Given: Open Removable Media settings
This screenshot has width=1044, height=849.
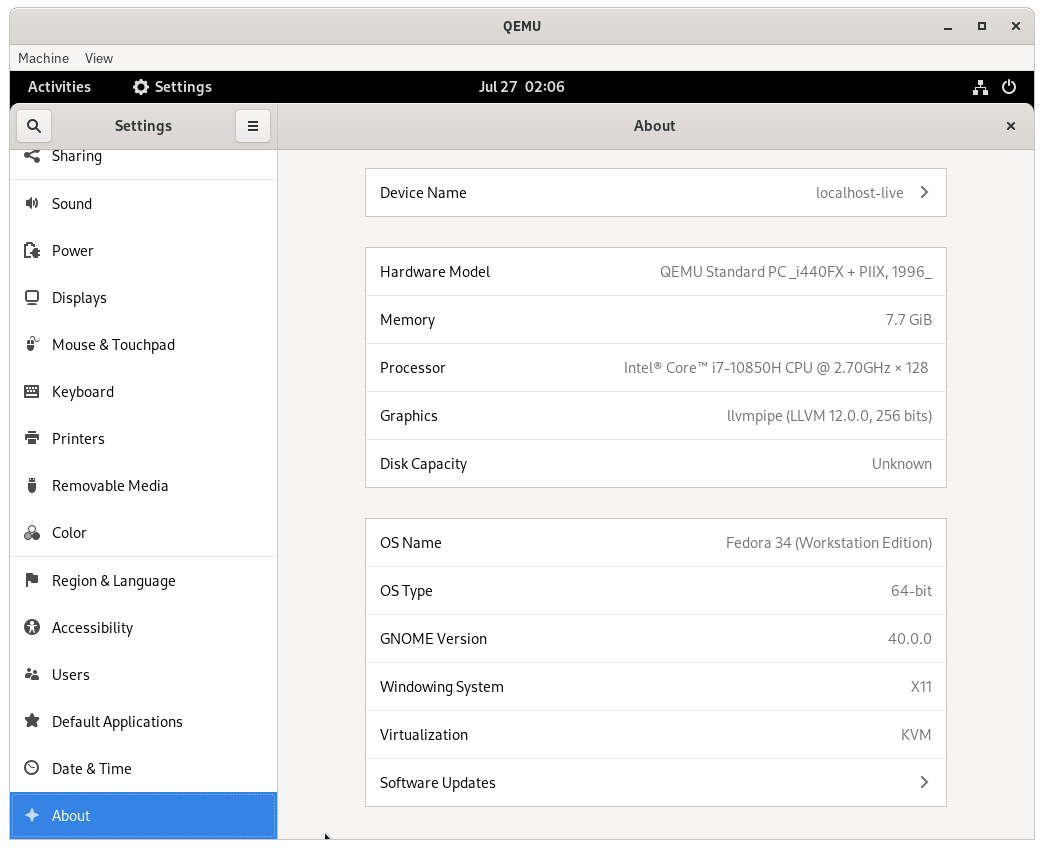Looking at the screenshot, I should pos(144,486).
